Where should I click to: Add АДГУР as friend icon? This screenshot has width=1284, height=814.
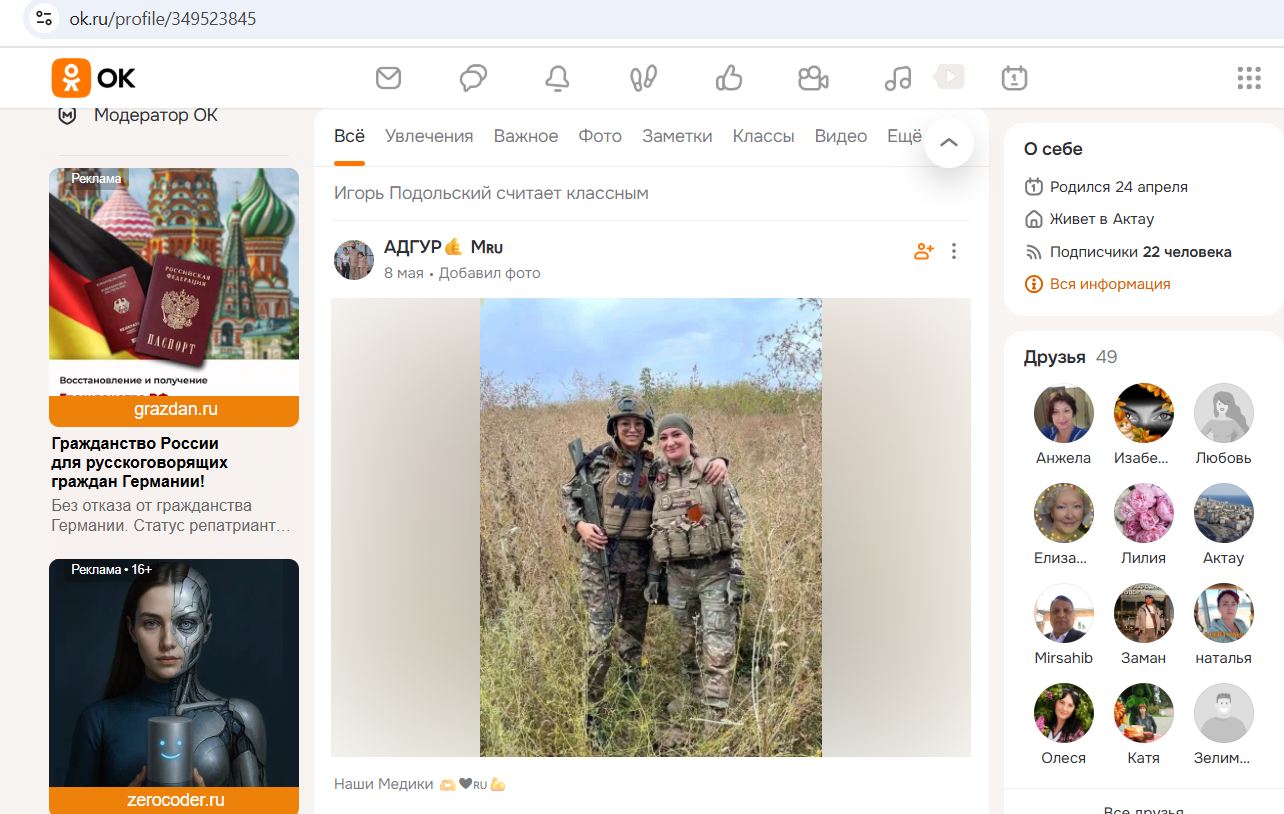[923, 252]
